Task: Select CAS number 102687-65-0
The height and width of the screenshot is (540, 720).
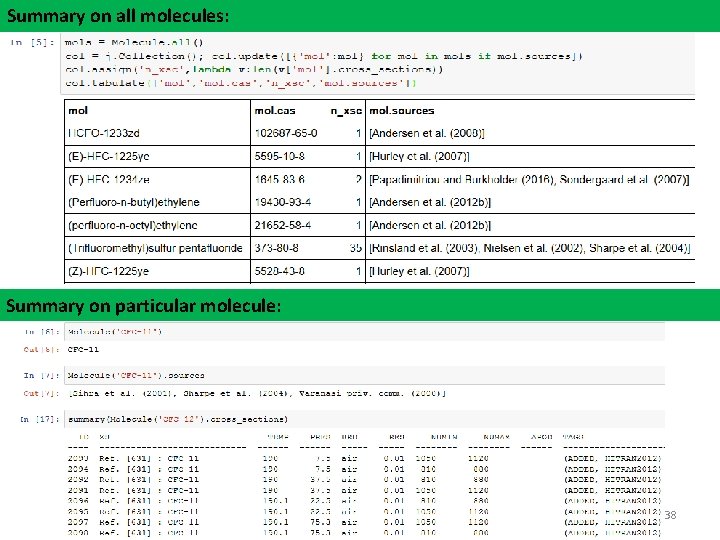Action: point(286,133)
